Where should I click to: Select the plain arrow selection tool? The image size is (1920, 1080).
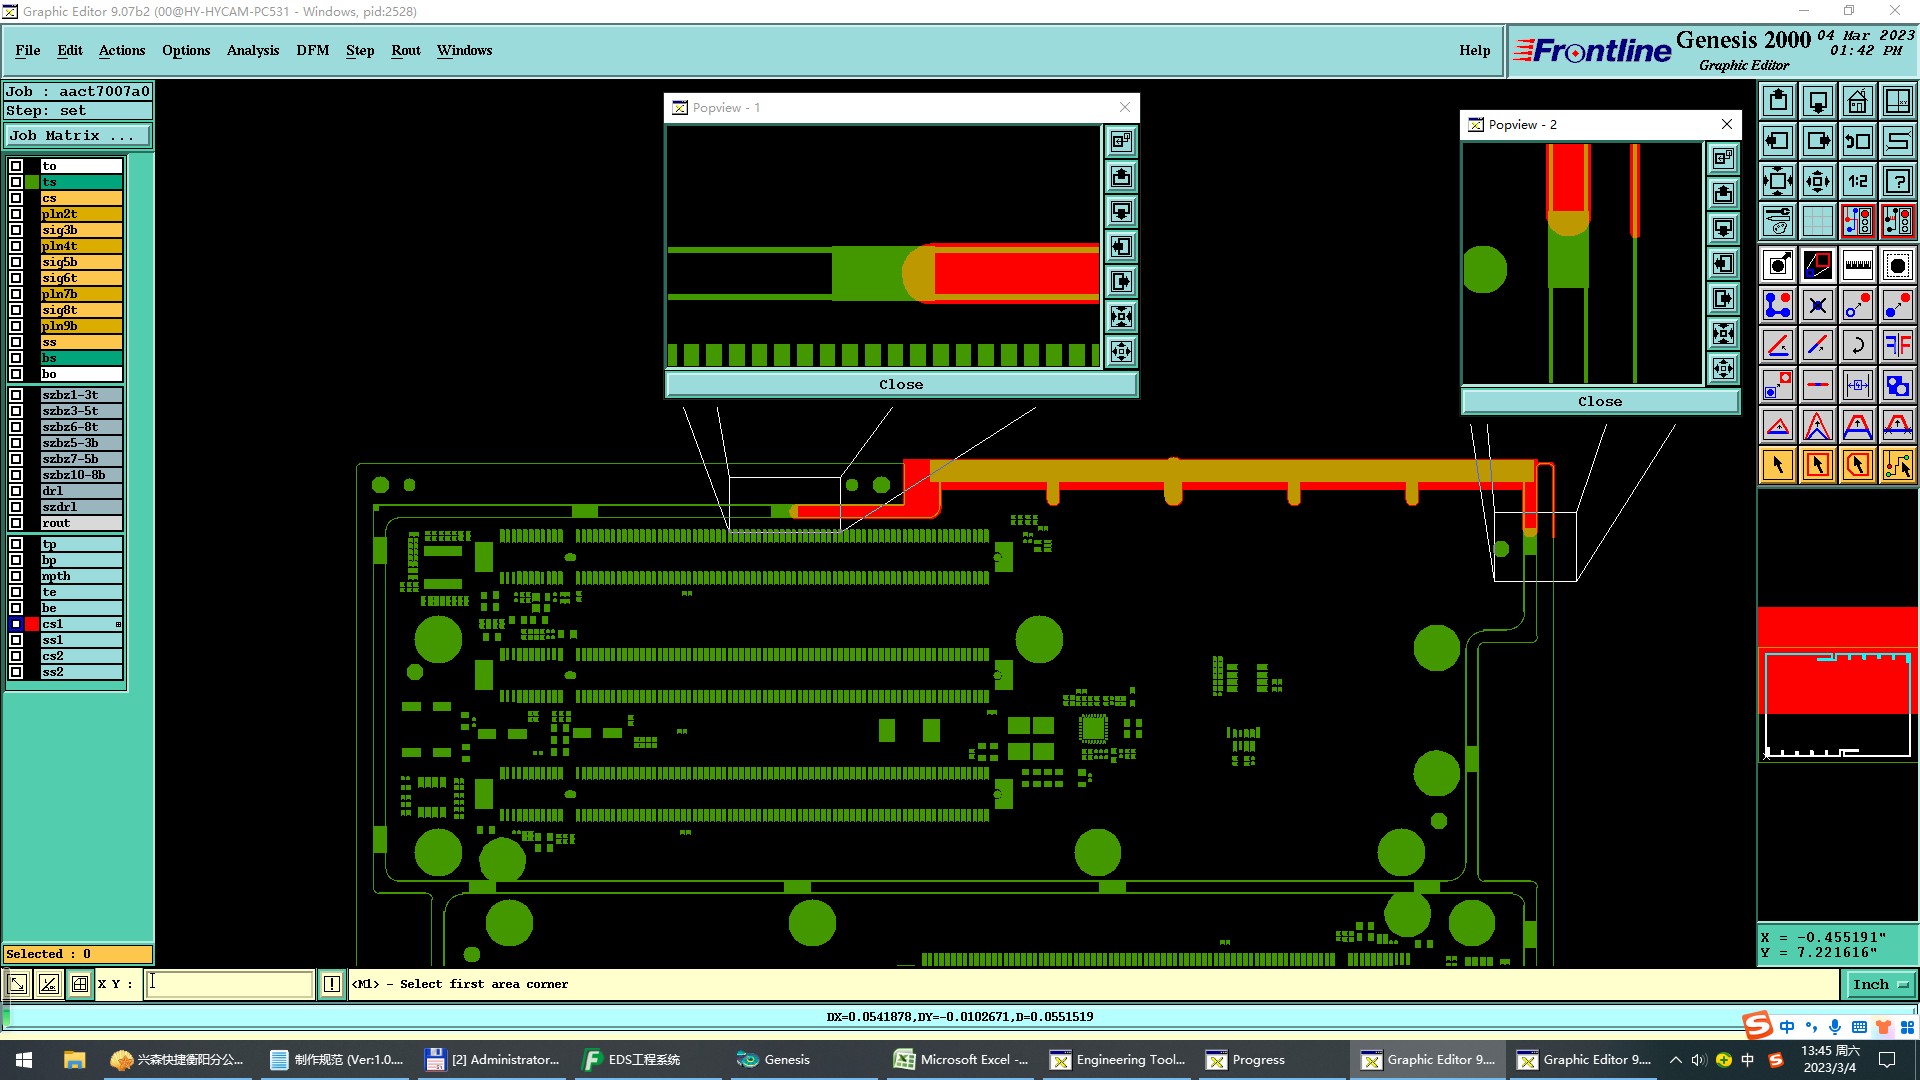(x=1777, y=465)
